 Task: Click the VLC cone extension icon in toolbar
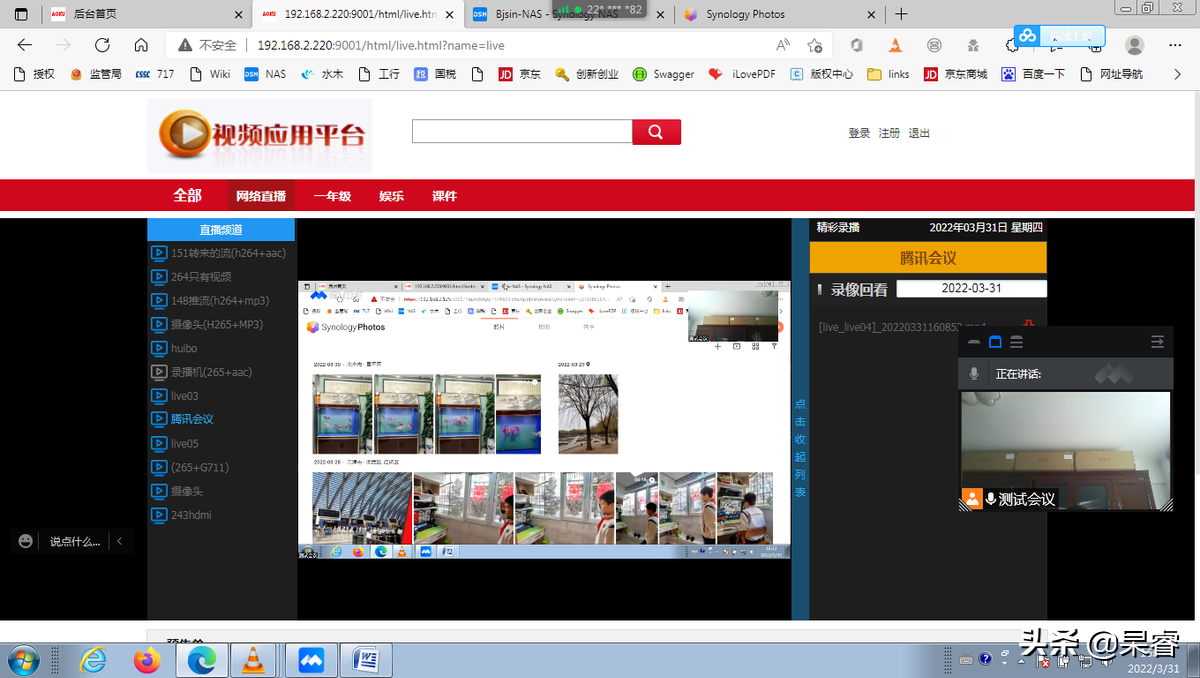895,45
